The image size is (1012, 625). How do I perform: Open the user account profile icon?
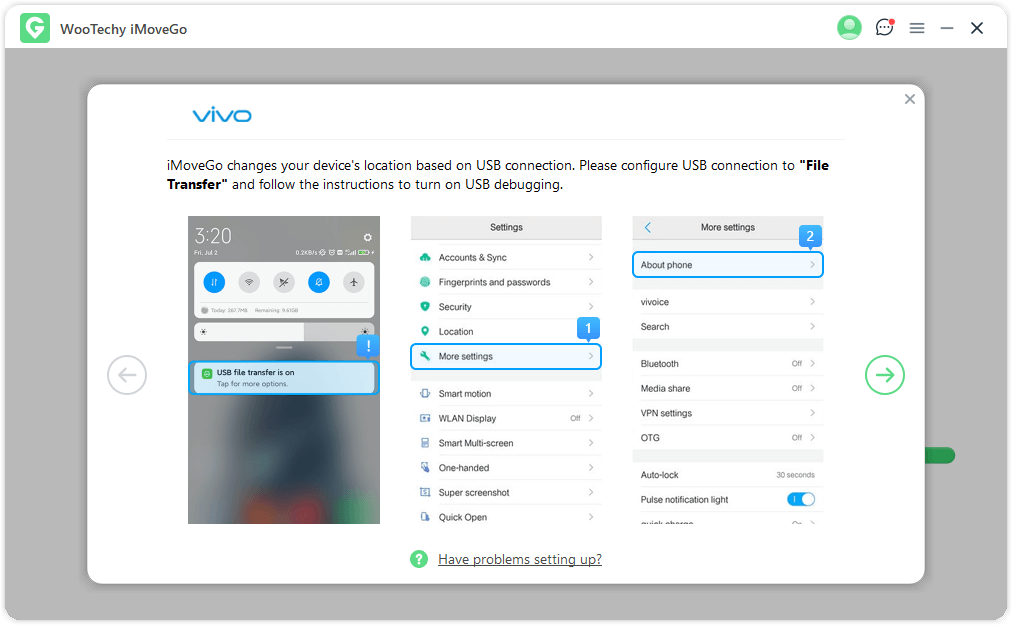pyautogui.click(x=849, y=28)
